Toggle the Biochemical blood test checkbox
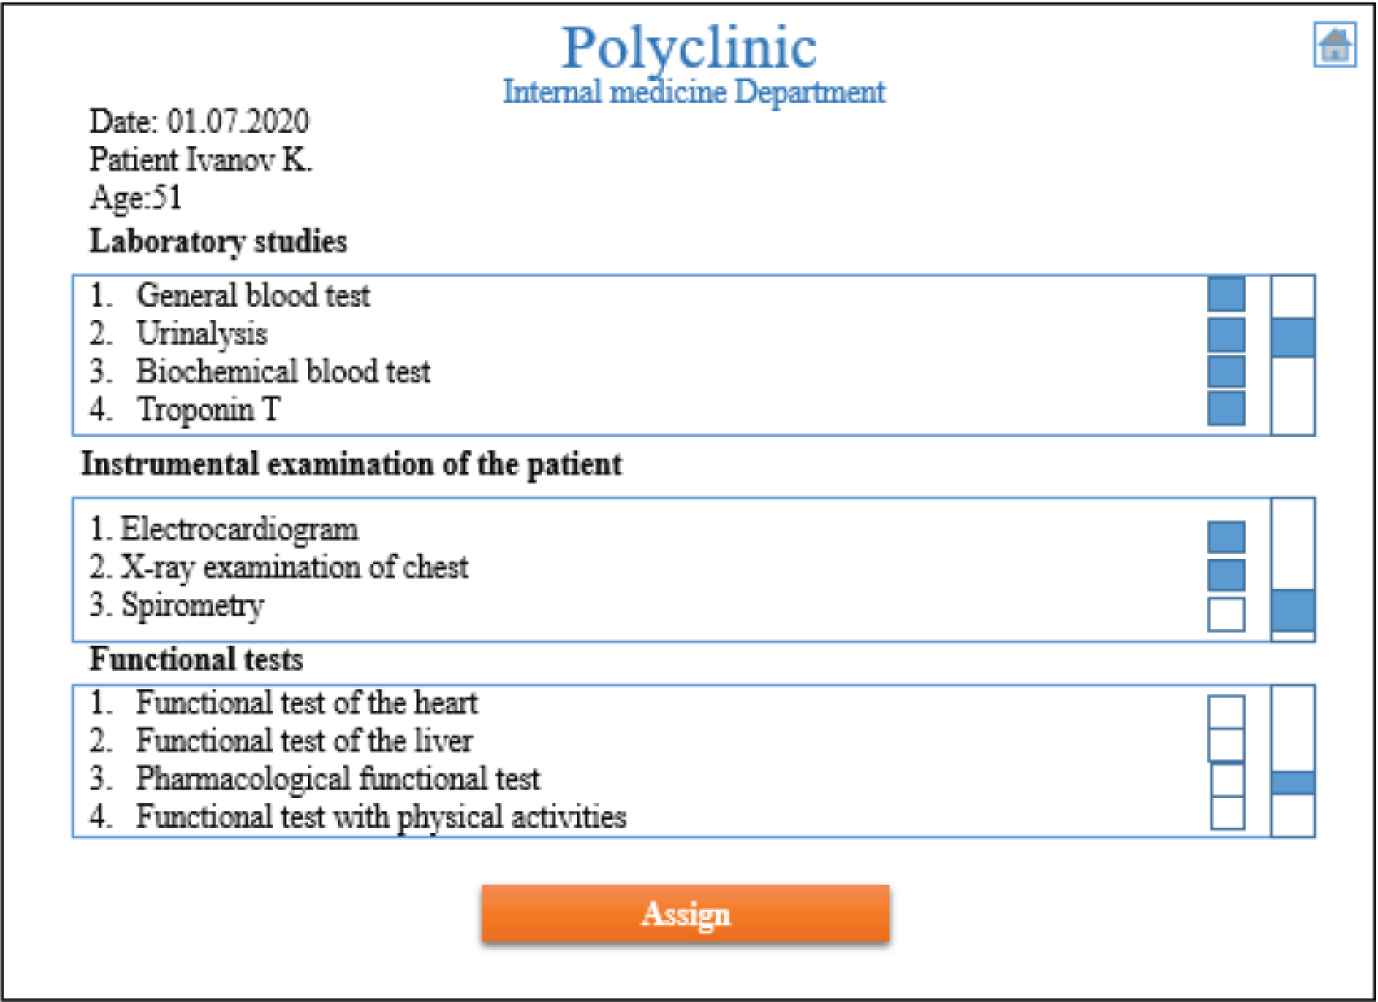The width and height of the screenshot is (1378, 1002). tap(1227, 371)
